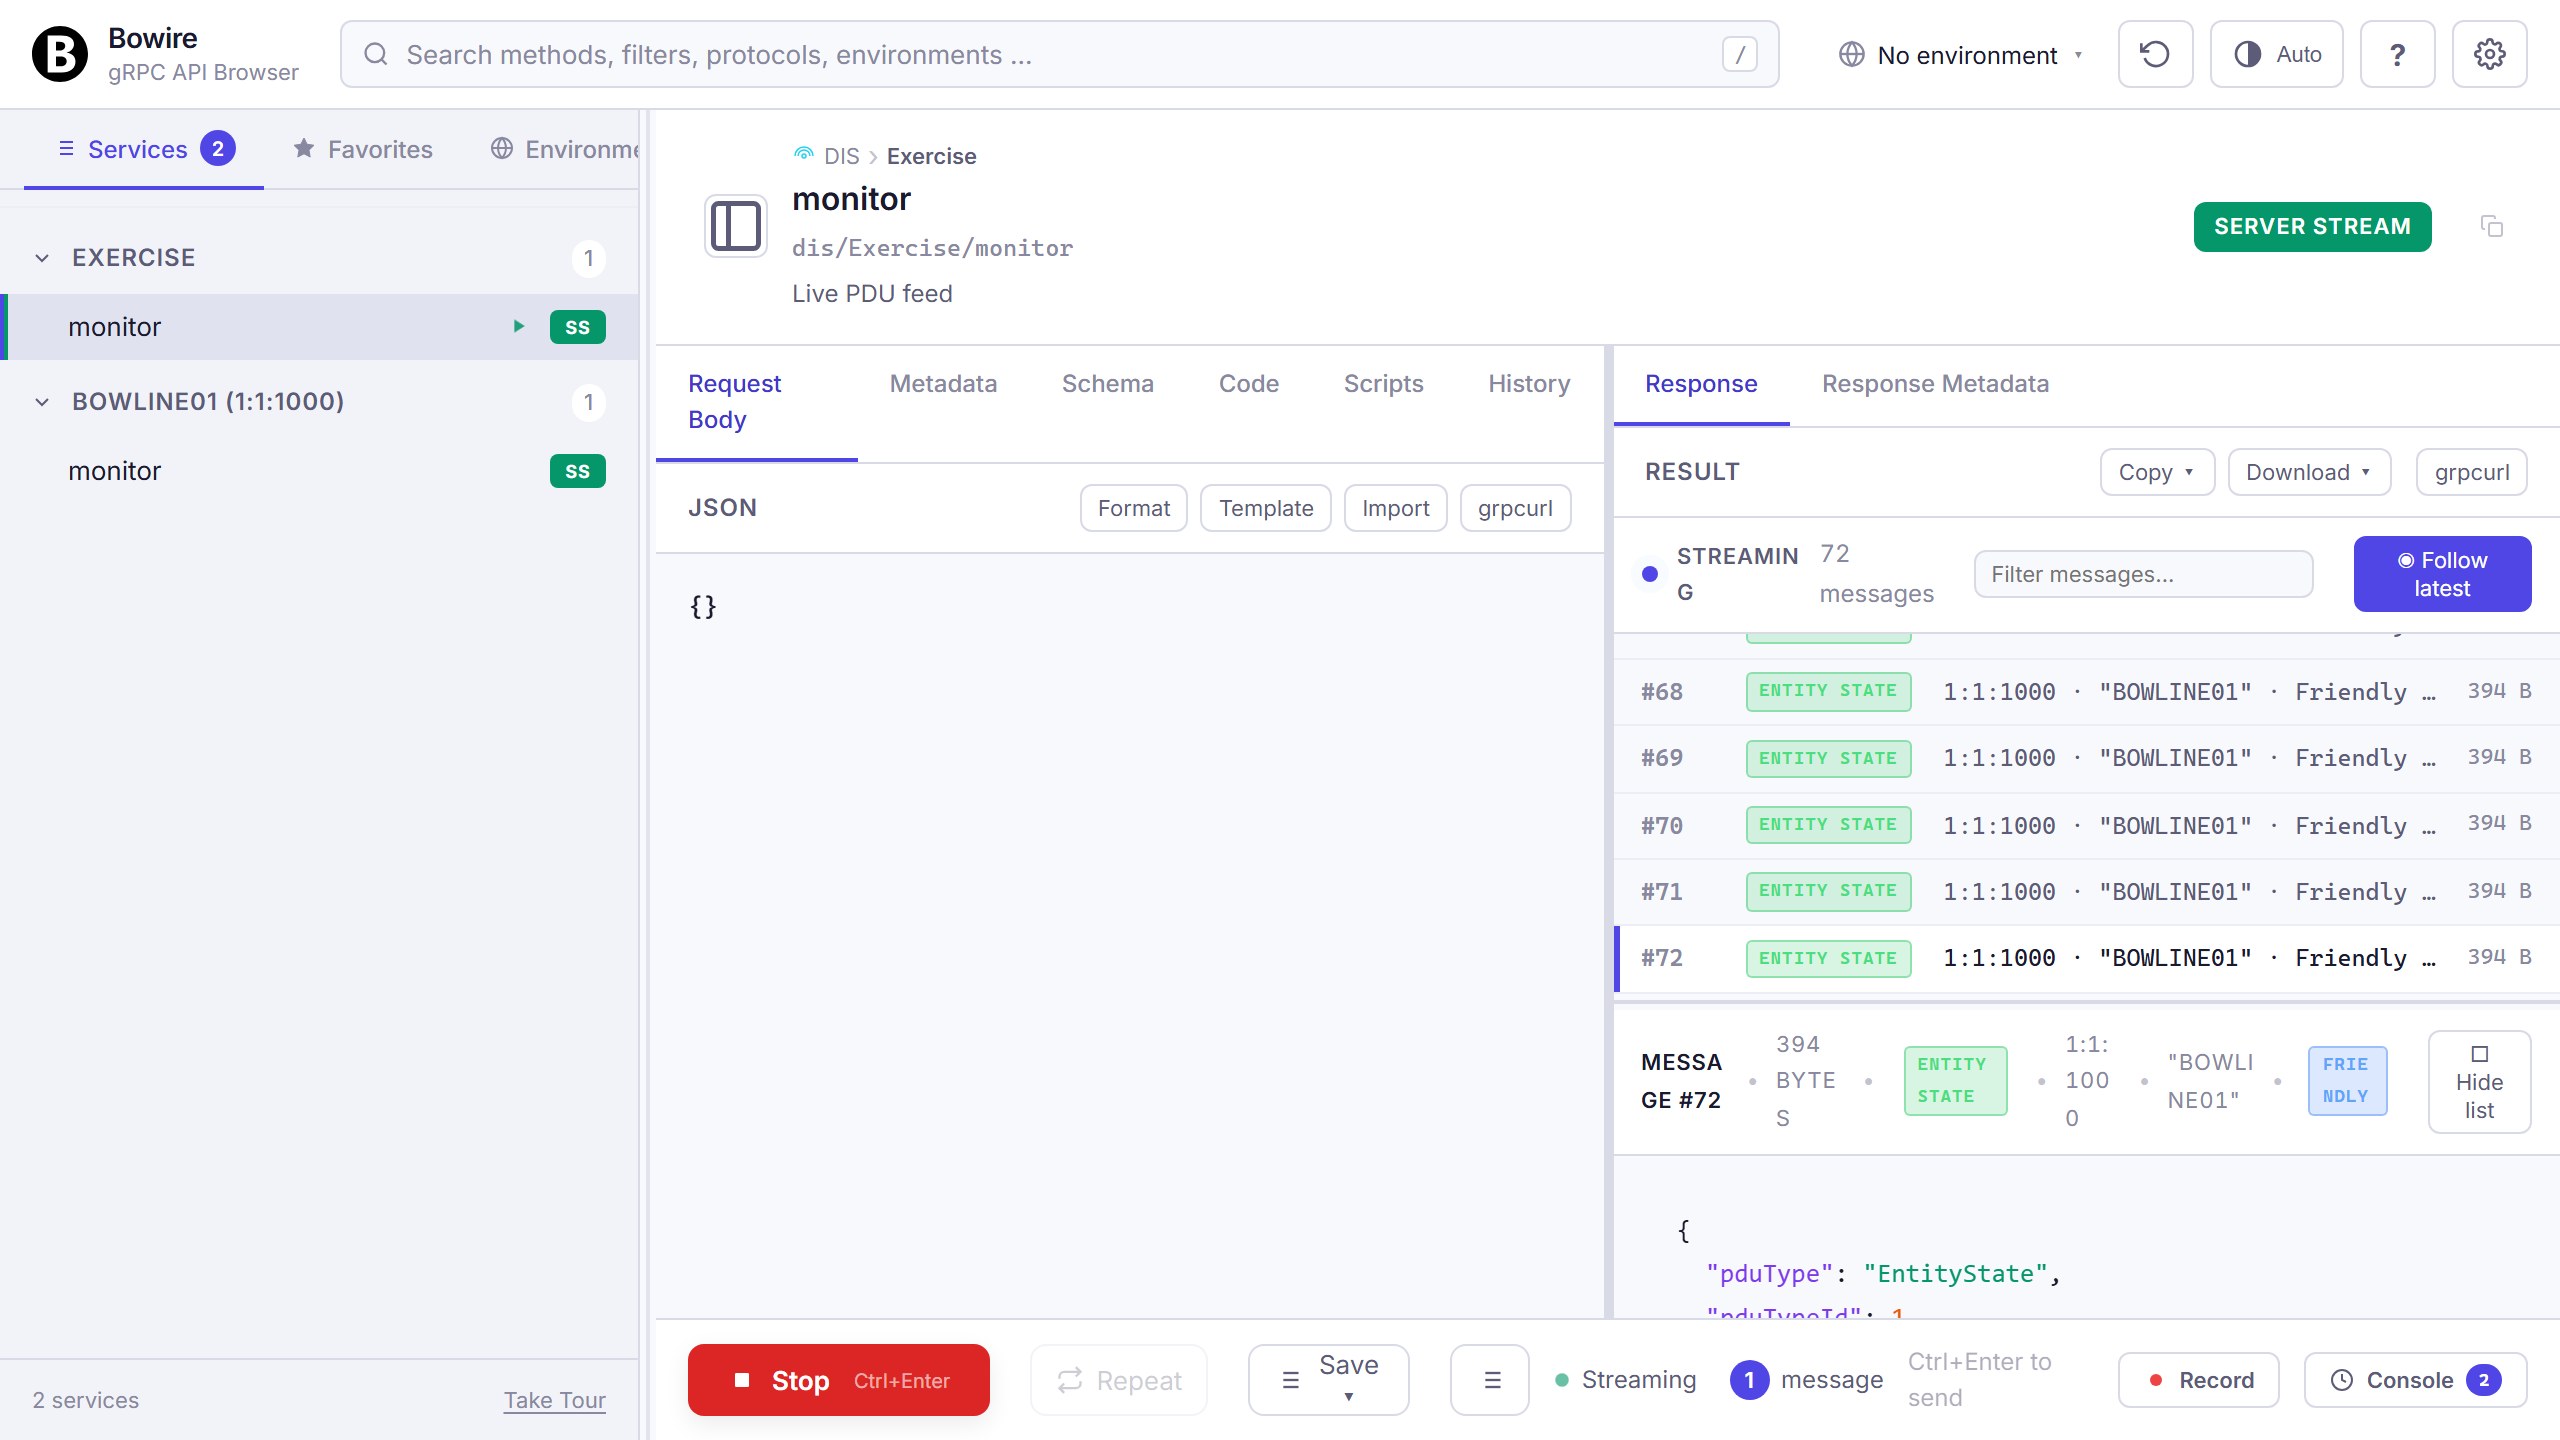Screen dimensions: 2560x1440
Task: Select stream message #71 row
Action: pos(2086,892)
